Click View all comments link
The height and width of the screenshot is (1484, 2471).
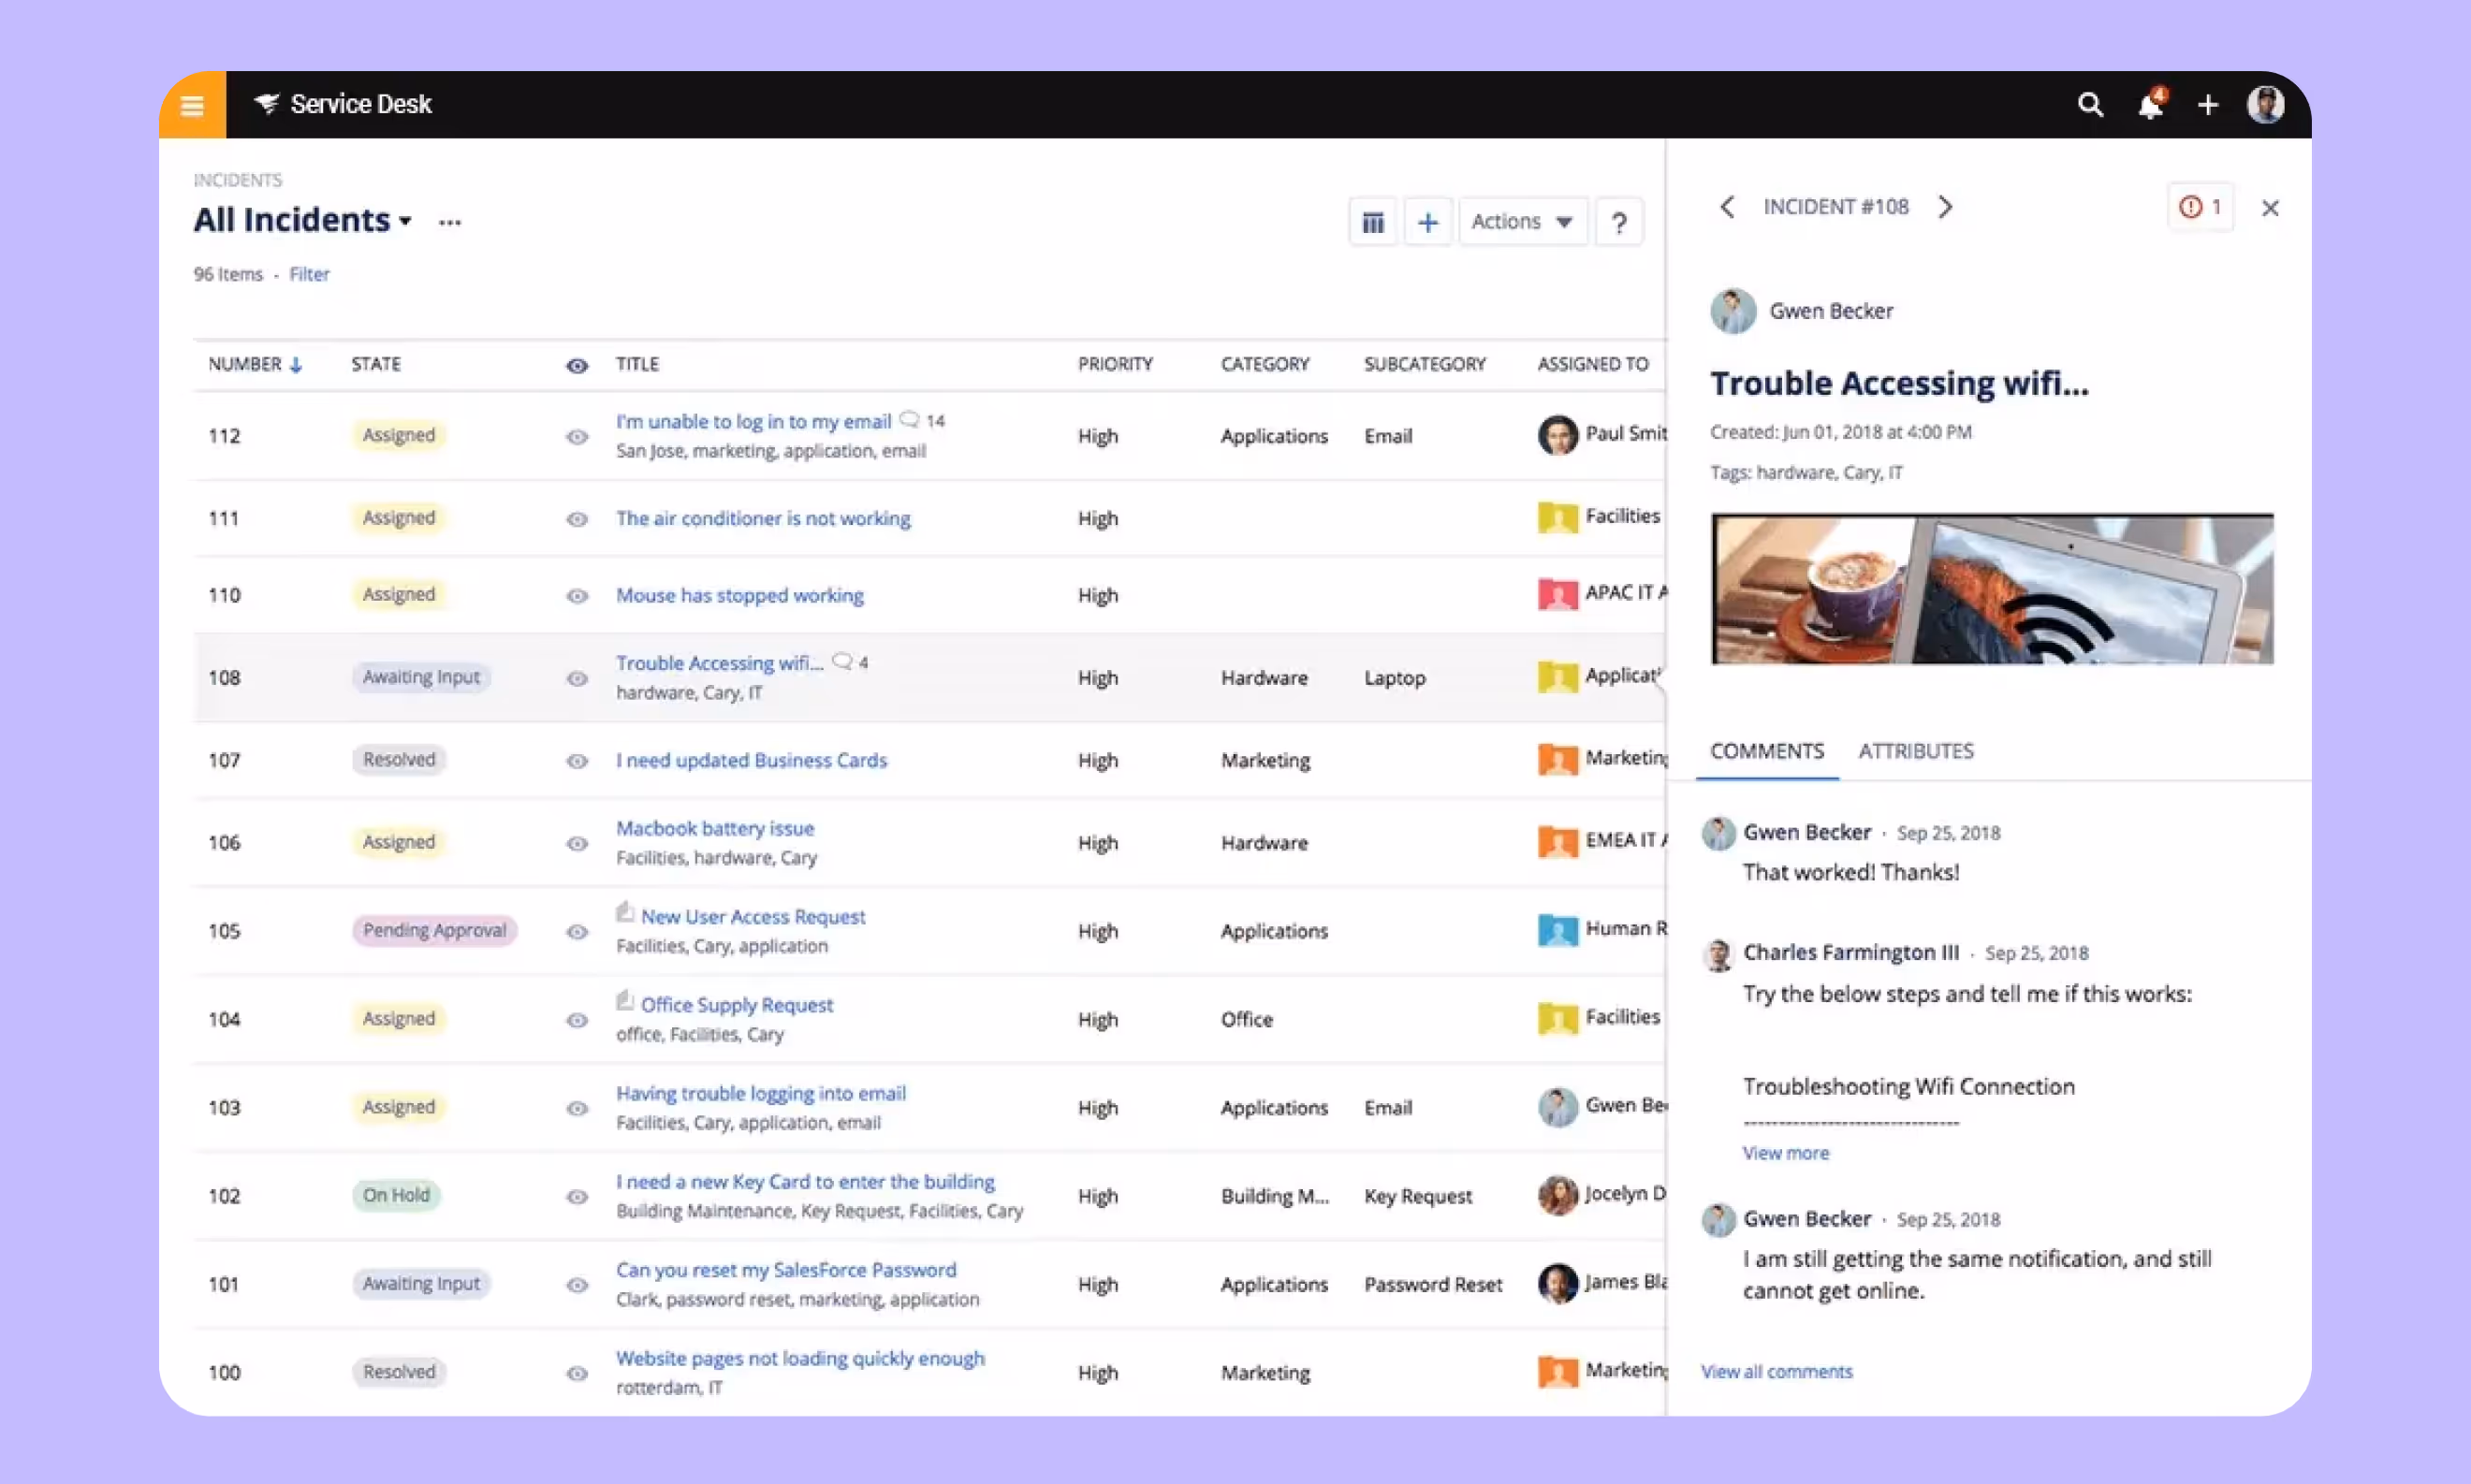point(1777,1372)
